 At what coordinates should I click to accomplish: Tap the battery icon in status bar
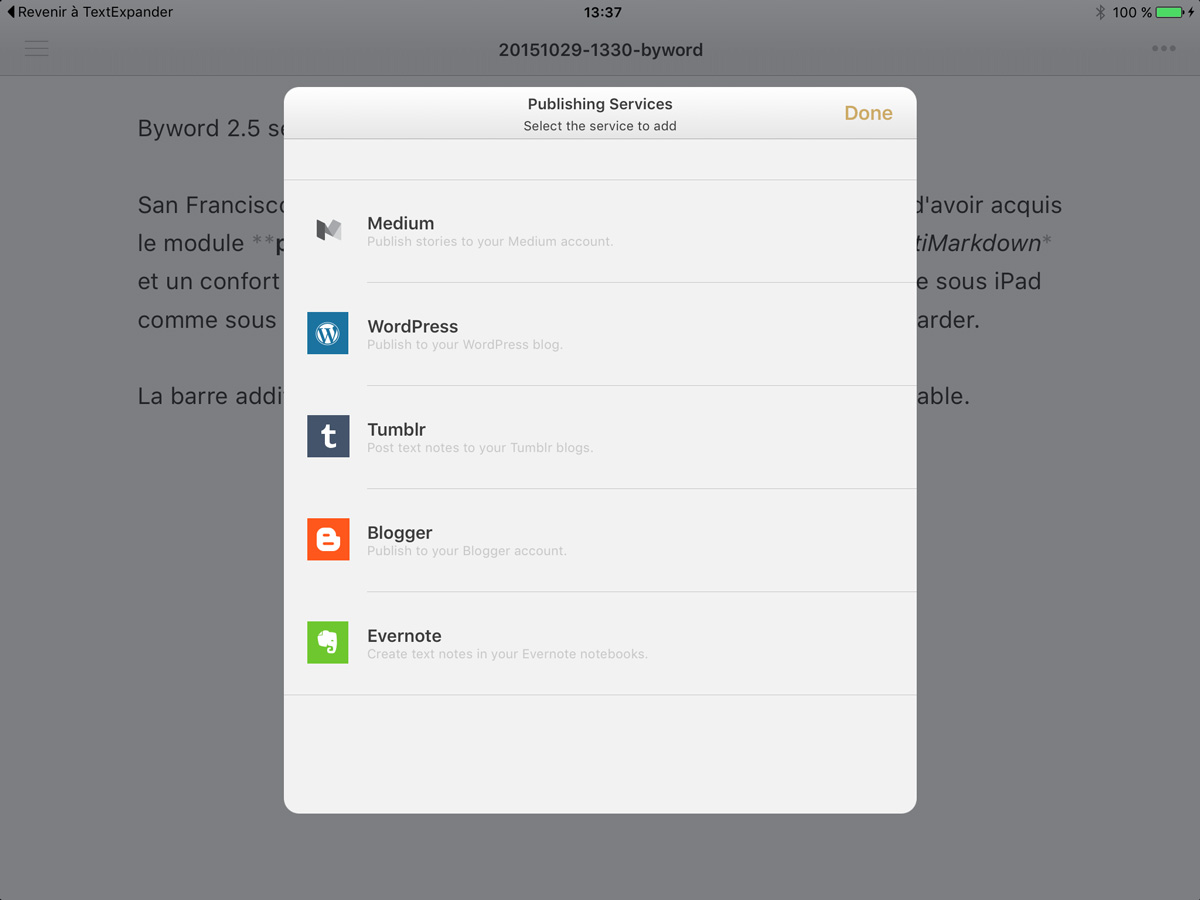(x=1170, y=12)
